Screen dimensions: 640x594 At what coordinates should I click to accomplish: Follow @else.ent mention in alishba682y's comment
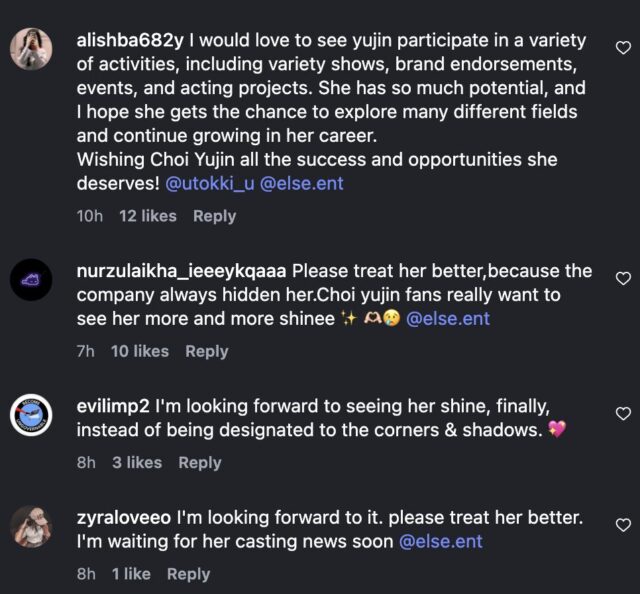[x=301, y=184]
